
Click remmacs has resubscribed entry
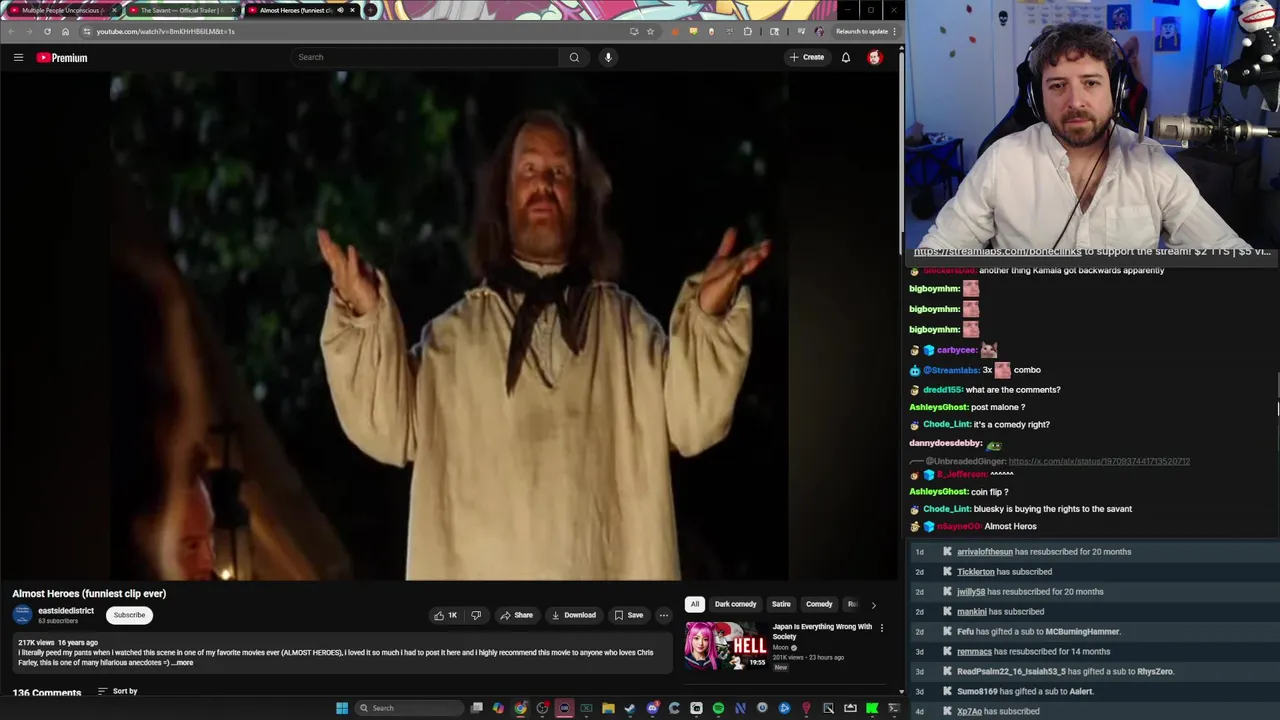click(x=1033, y=652)
